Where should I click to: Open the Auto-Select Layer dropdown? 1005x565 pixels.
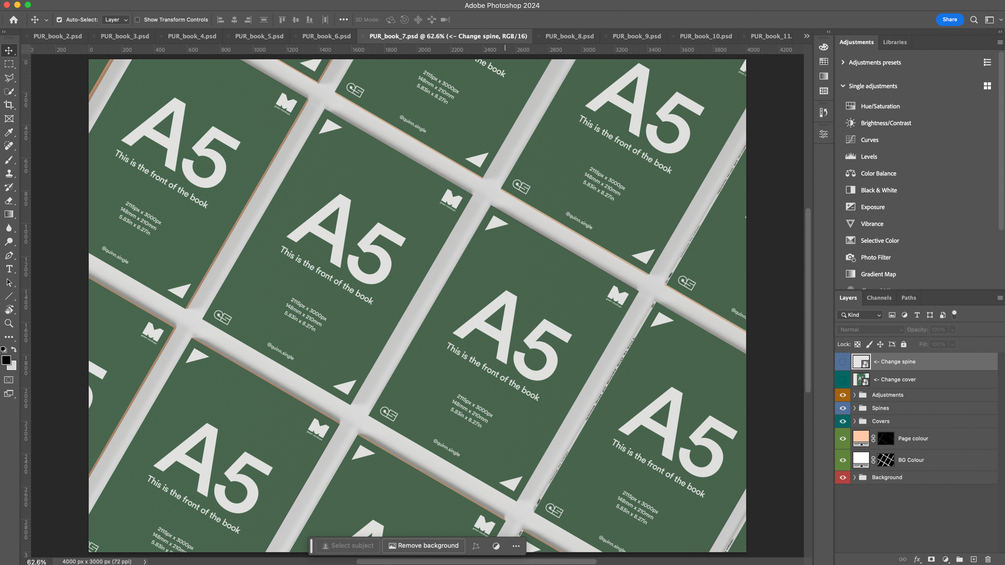pyautogui.click(x=116, y=20)
